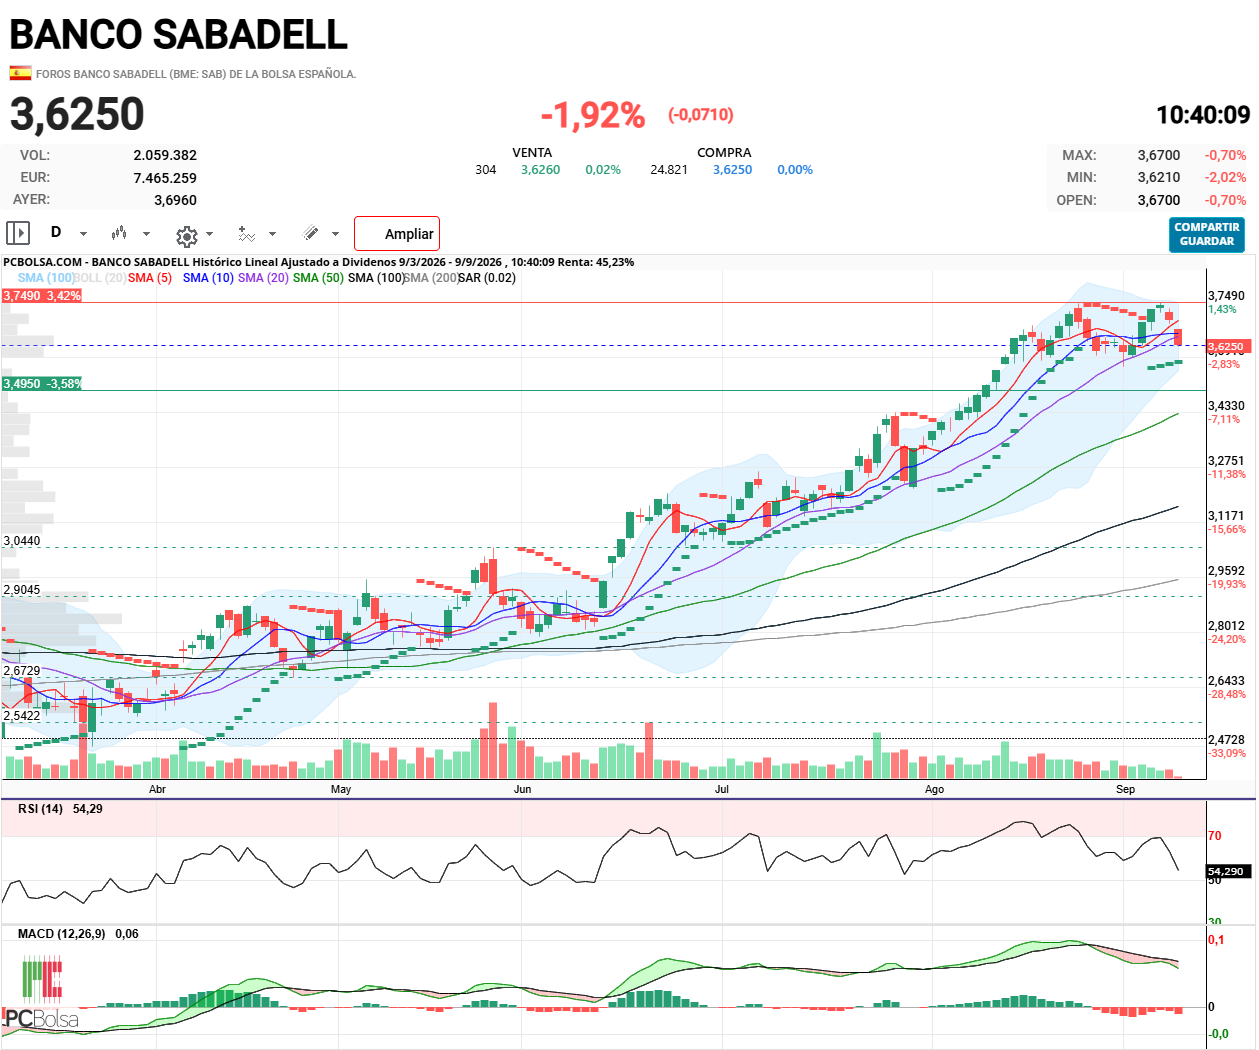Toggle the gray SMA (200) indicator
The image size is (1259, 1050).
tap(431, 278)
